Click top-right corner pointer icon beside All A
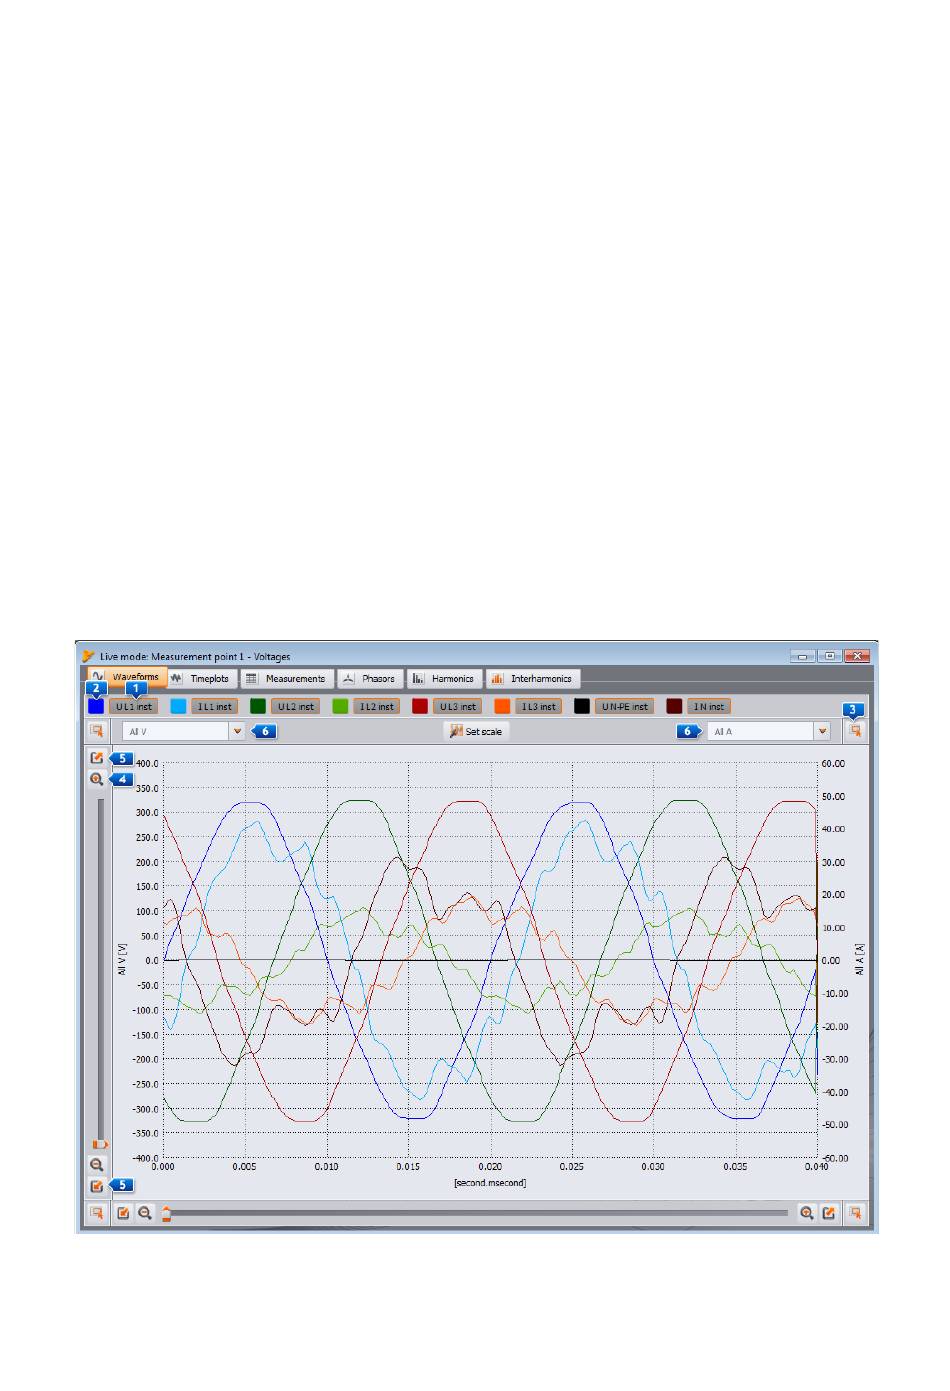The height and width of the screenshot is (1391, 950). [x=854, y=731]
